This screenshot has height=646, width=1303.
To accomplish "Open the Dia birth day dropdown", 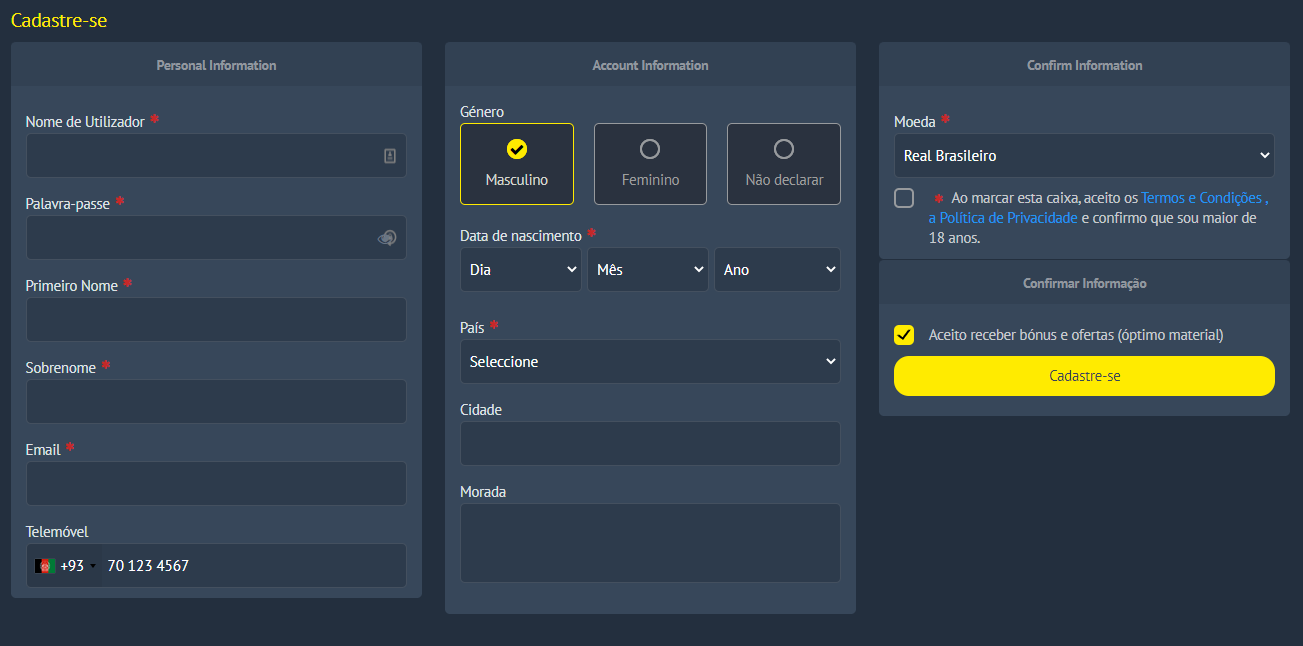I will [x=521, y=270].
